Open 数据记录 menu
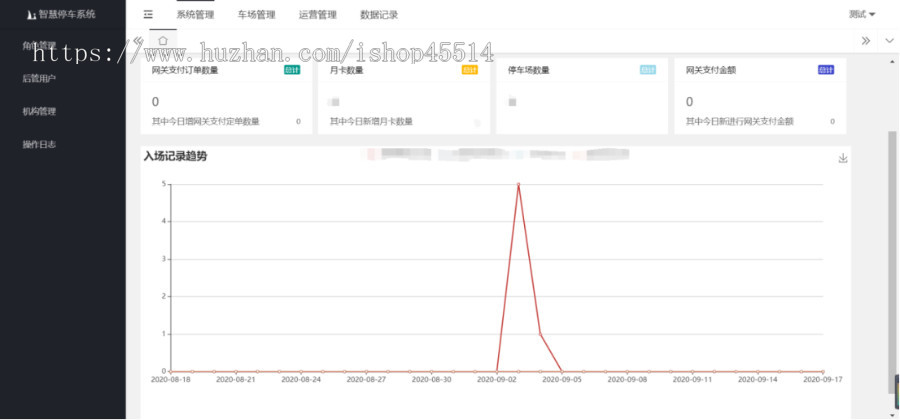The height and width of the screenshot is (420, 900). tap(379, 15)
